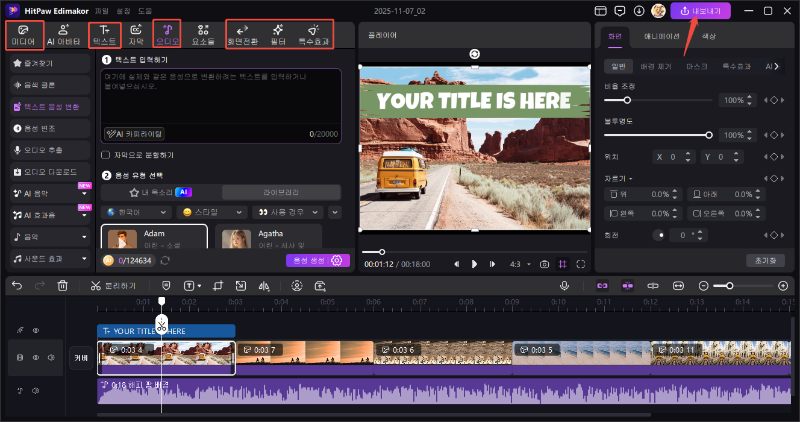Select the Adam voice thumbnail

point(124,240)
